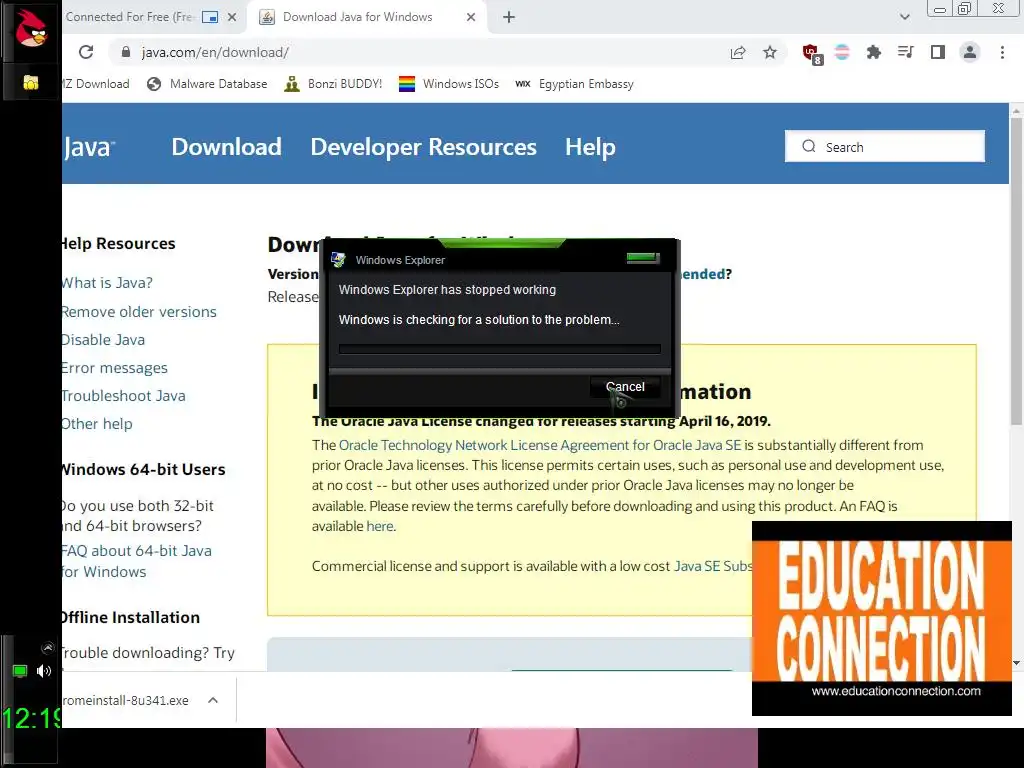The height and width of the screenshot is (768, 1024).
Task: Open the Bonzi BUDDY! bookmark
Action: [333, 84]
